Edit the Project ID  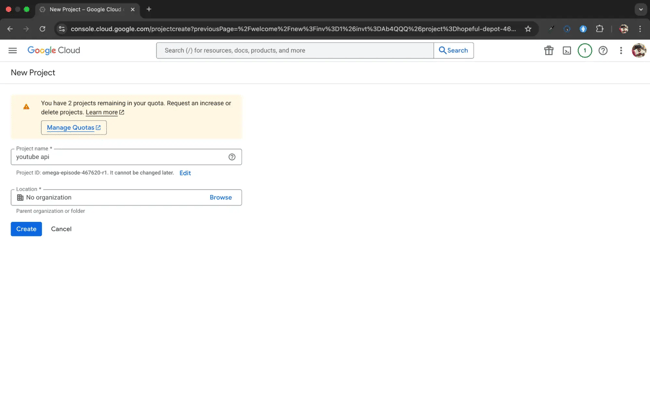pos(185,173)
